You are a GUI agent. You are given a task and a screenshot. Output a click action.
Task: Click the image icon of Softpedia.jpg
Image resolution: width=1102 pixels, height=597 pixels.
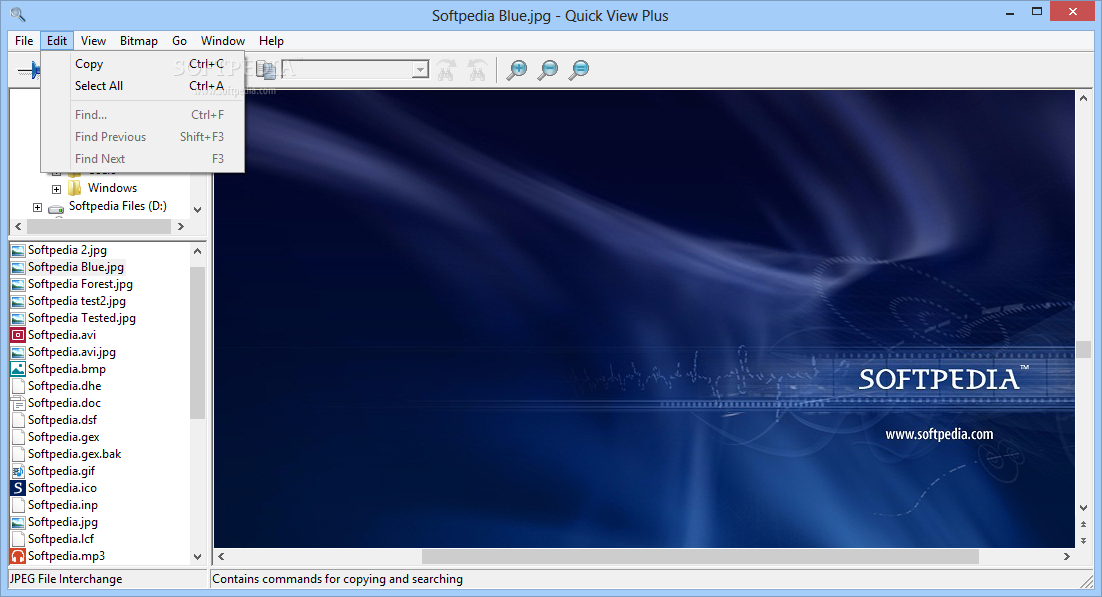[x=18, y=522]
